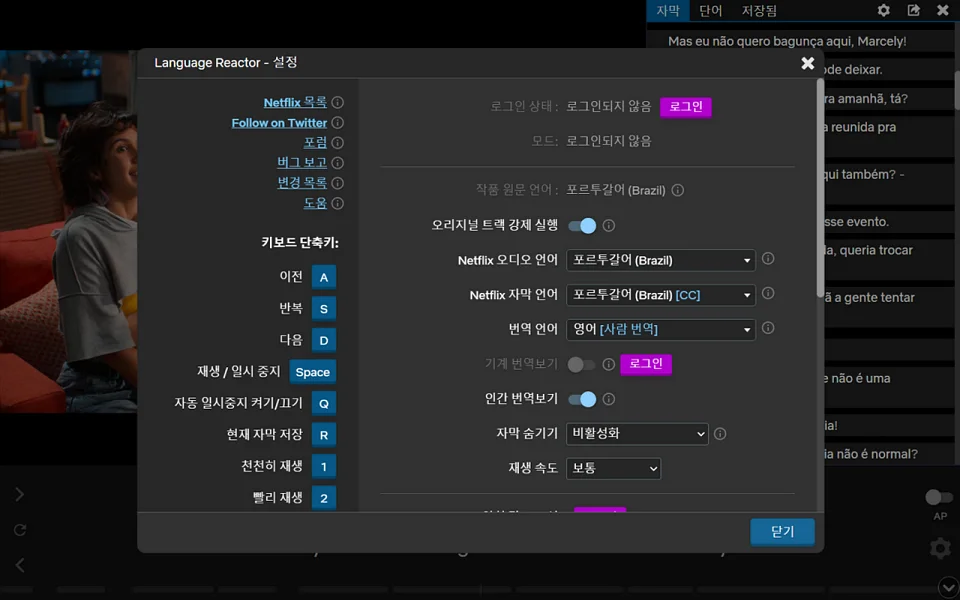This screenshot has height=600, width=960.
Task: Switch to the 단어 tab
Action: 710,10
